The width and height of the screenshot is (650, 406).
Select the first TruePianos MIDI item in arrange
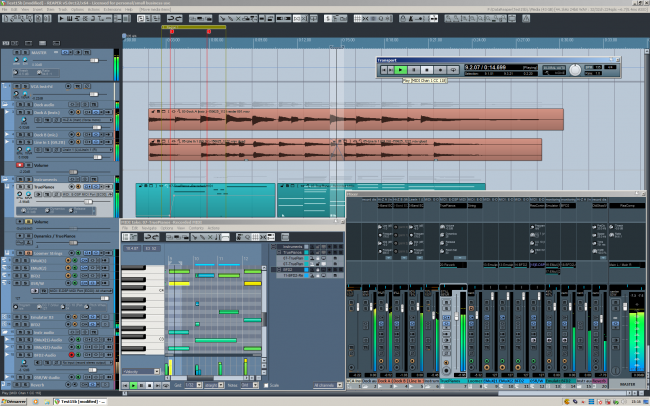205,200
